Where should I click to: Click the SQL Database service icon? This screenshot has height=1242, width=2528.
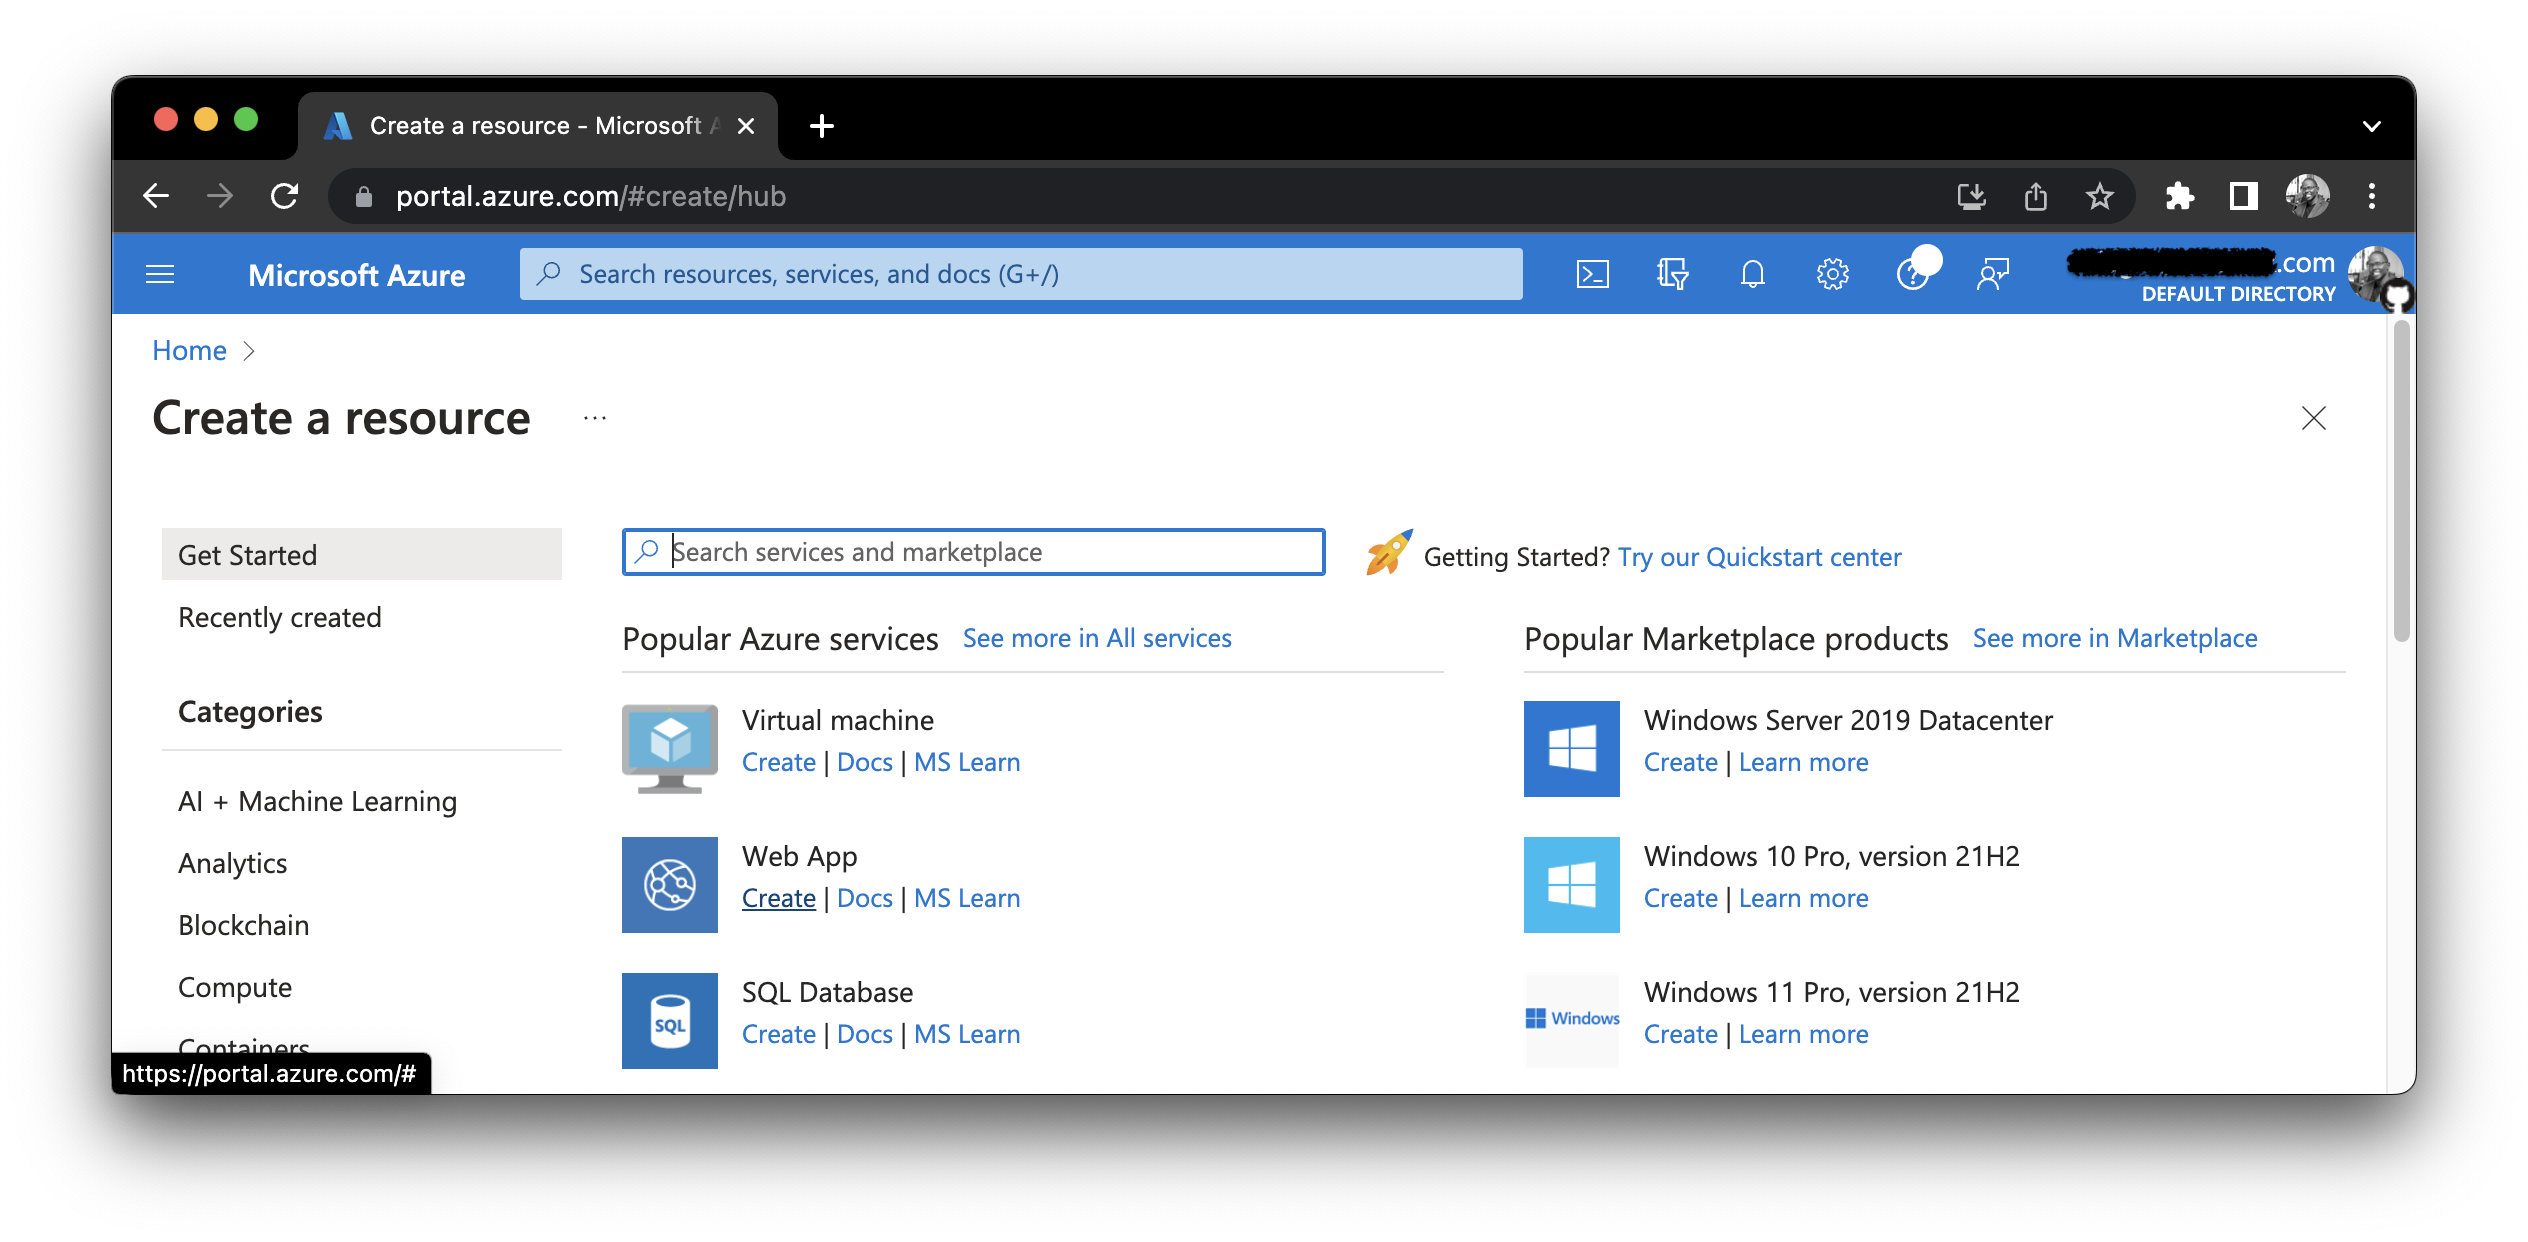point(670,1021)
